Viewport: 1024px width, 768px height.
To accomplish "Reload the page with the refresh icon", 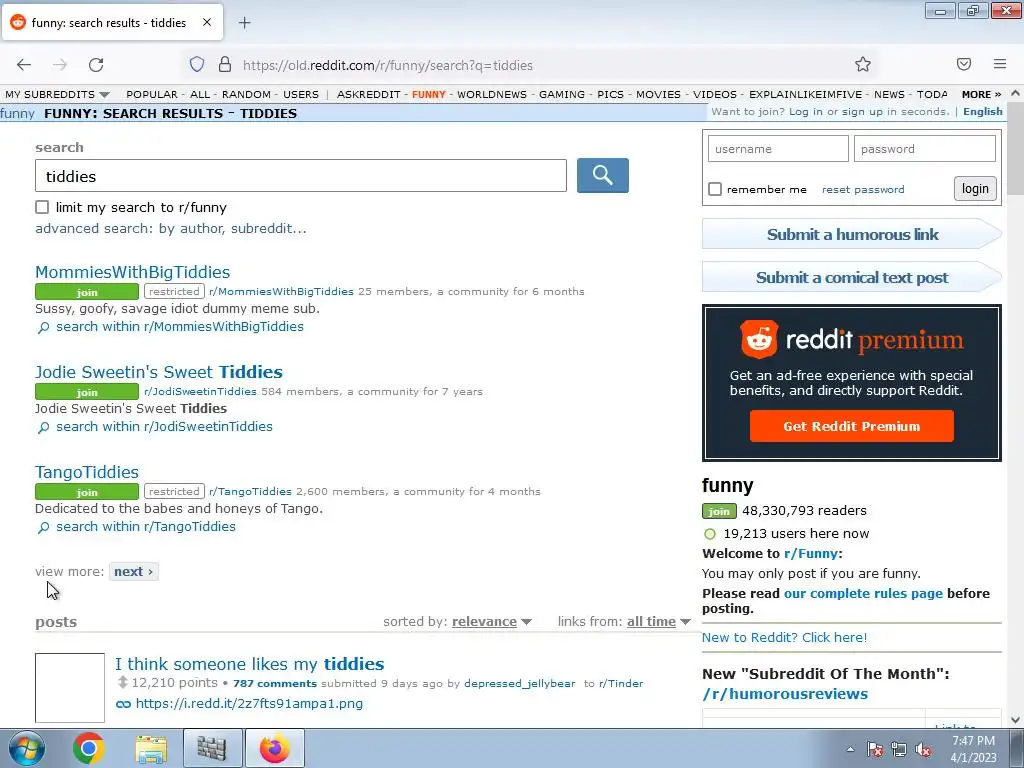I will click(x=96, y=65).
